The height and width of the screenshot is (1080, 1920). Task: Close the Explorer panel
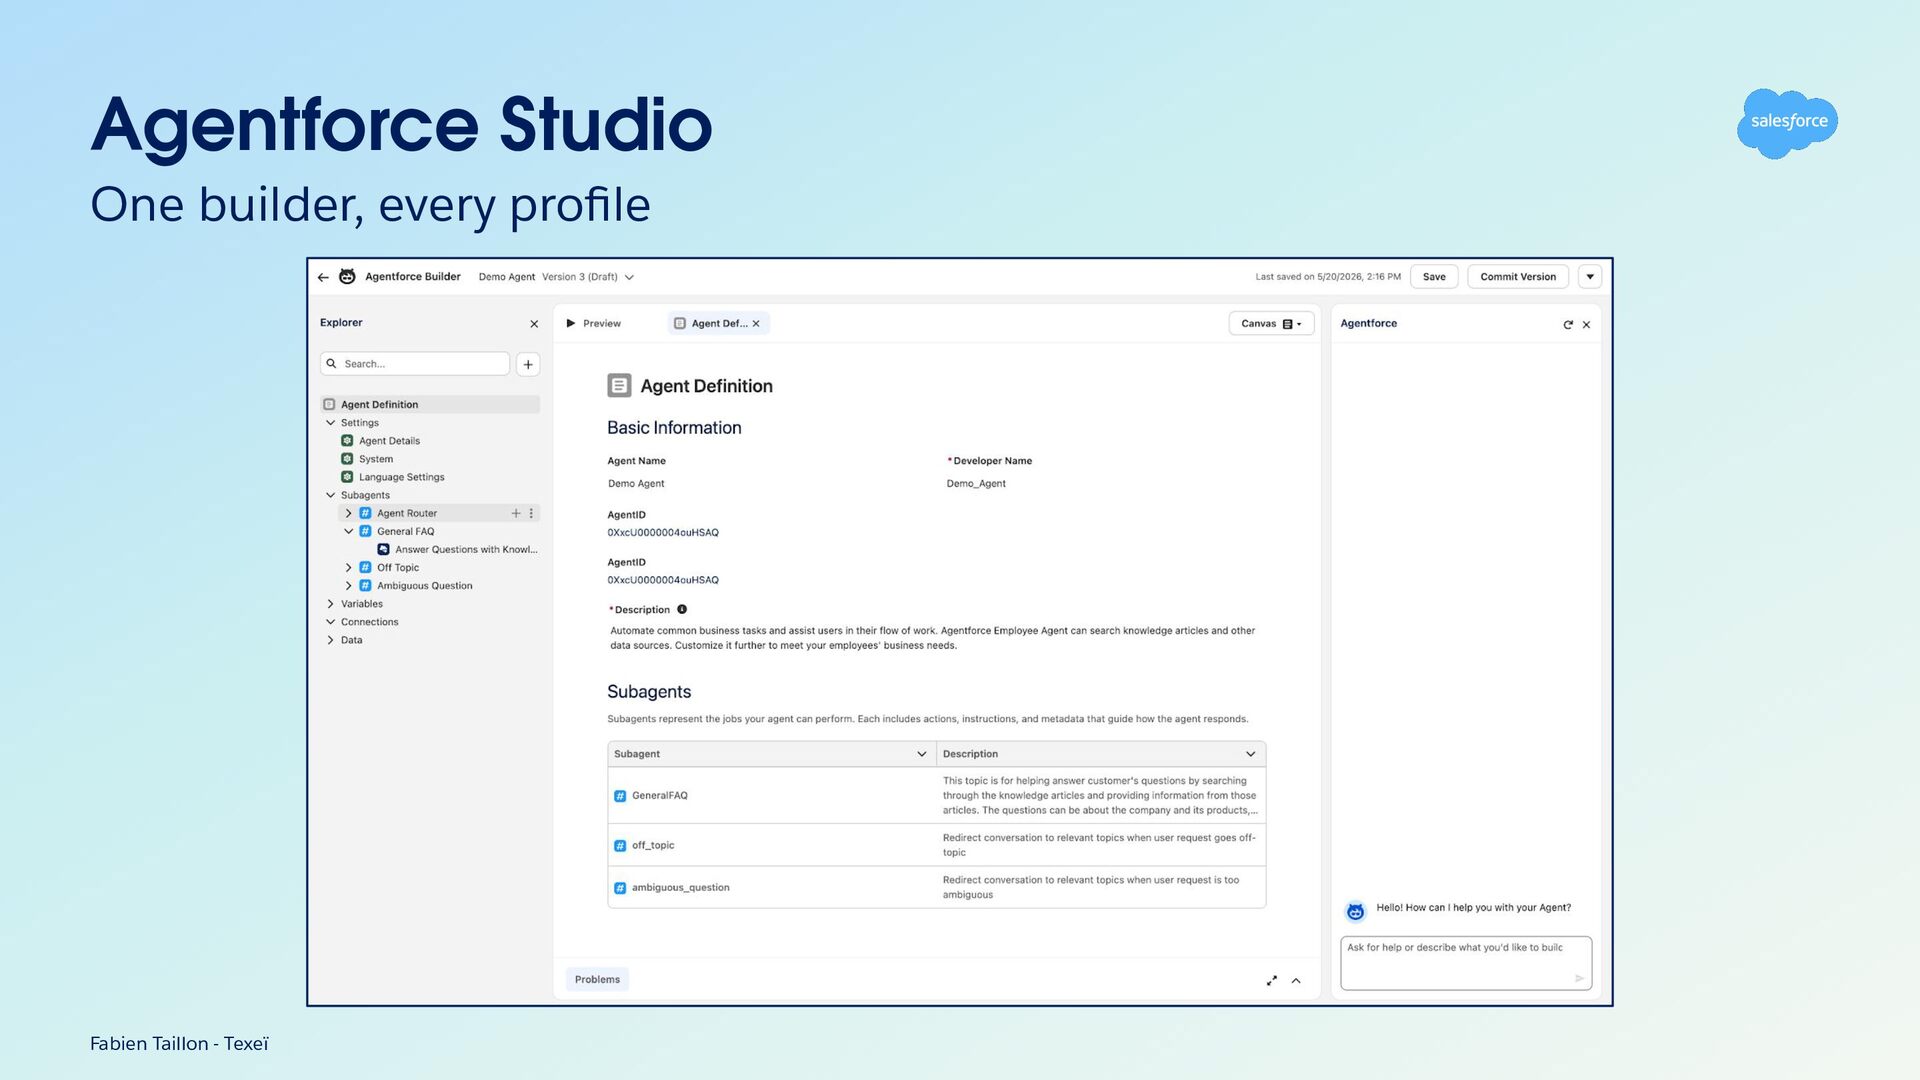click(534, 324)
